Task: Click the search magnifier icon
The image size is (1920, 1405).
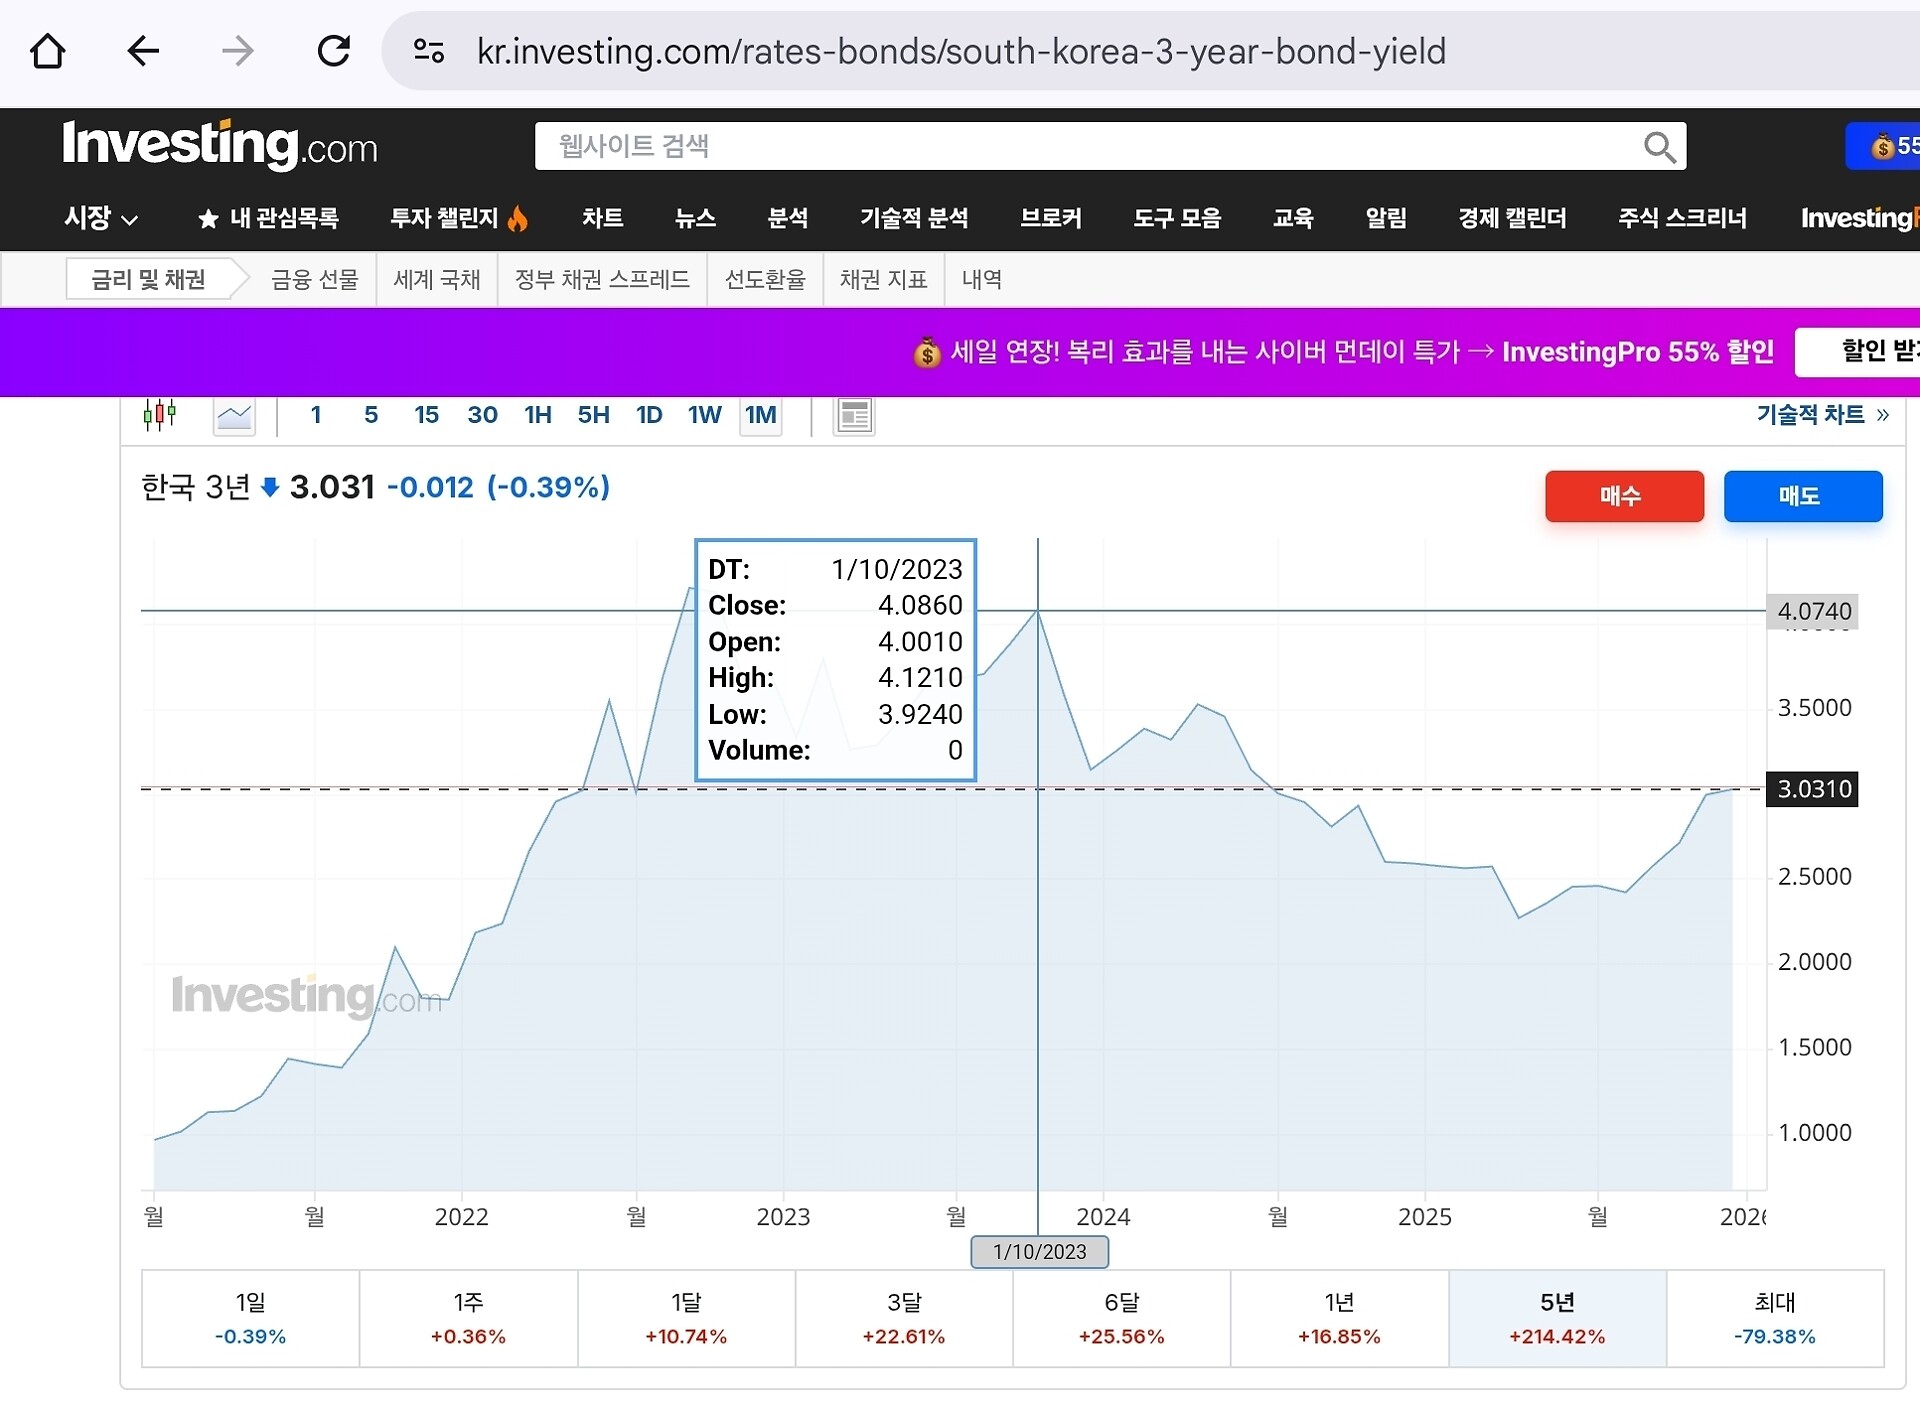Action: (x=1659, y=147)
